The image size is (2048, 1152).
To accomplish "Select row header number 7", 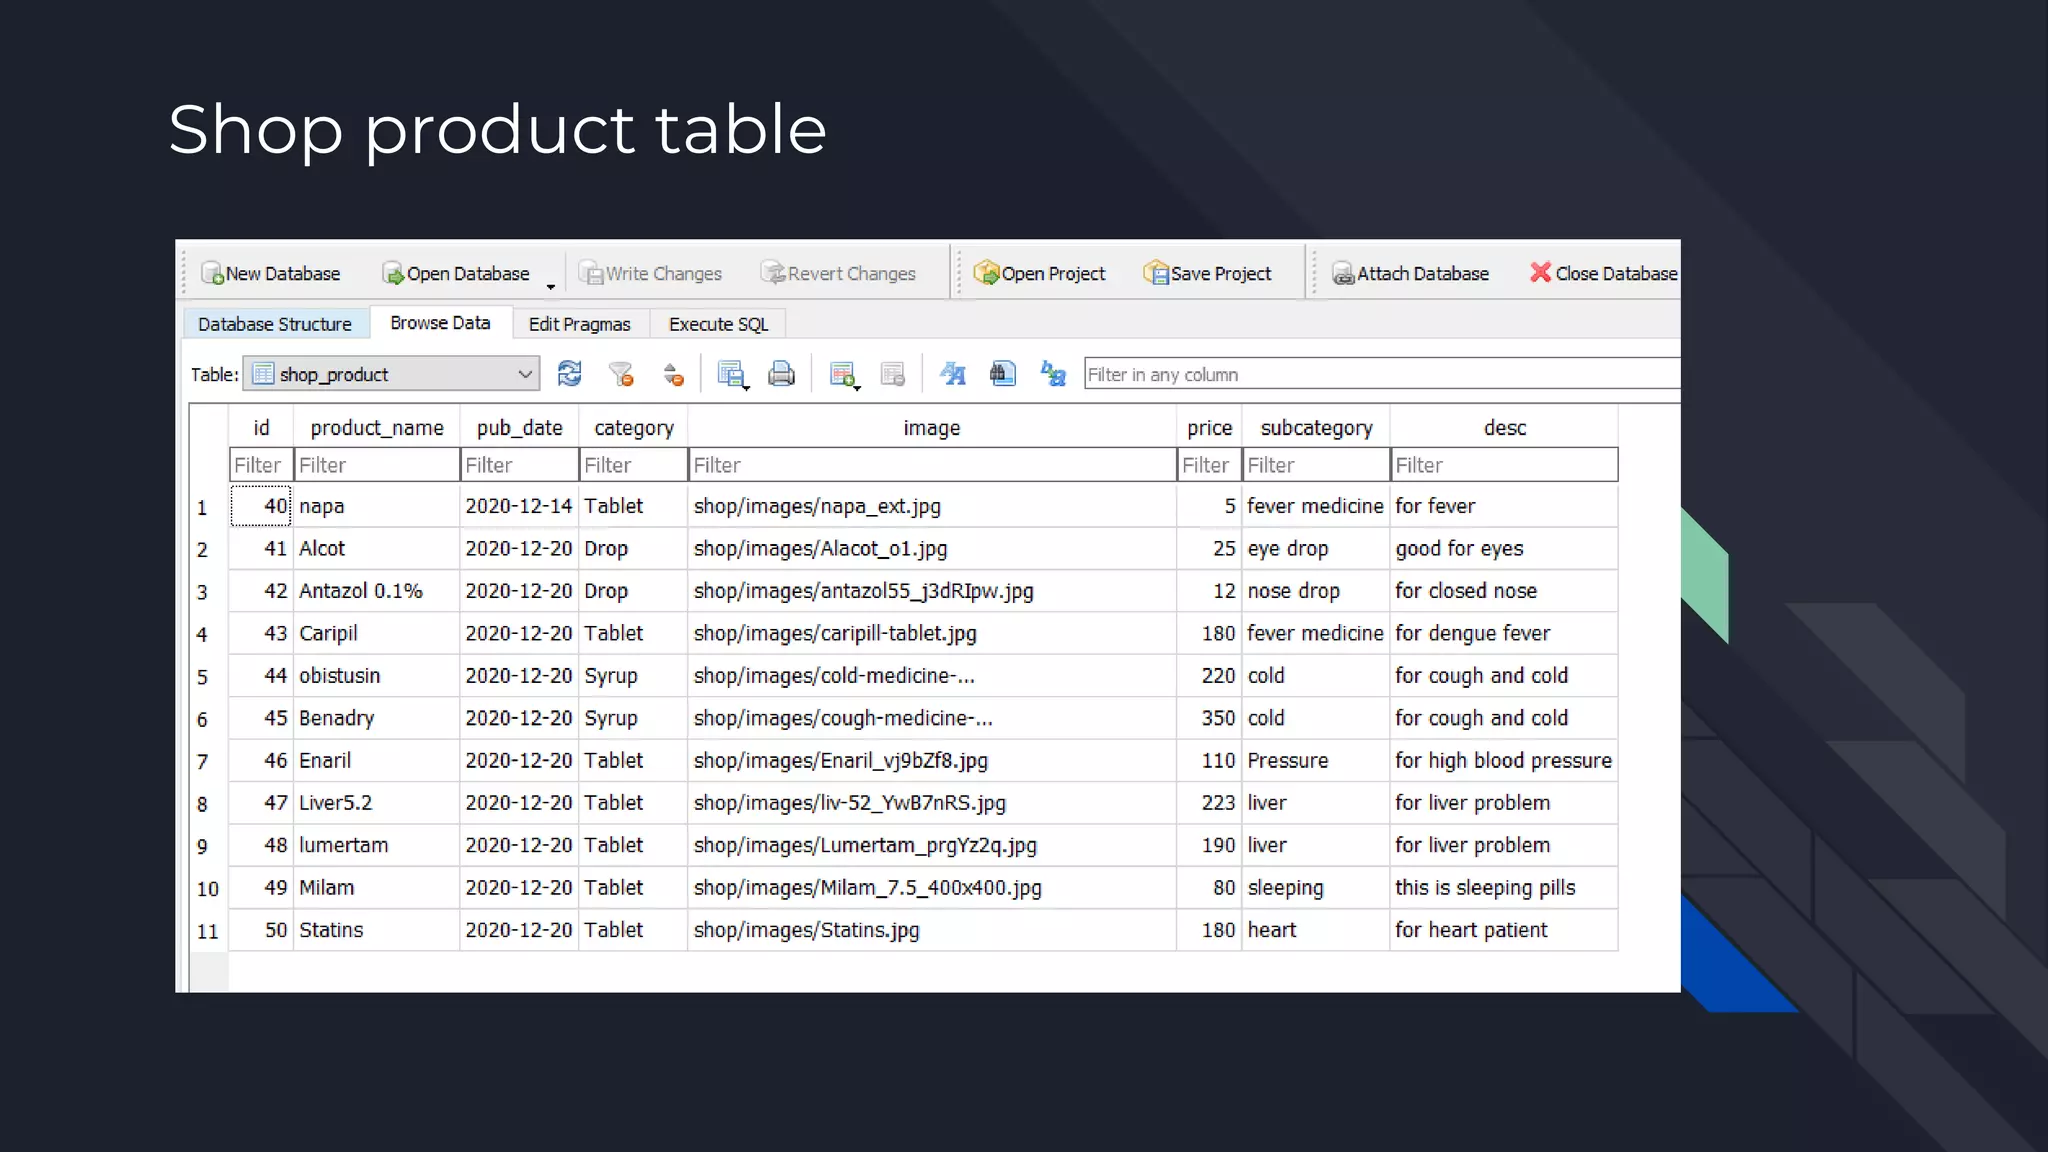I will (x=203, y=762).
